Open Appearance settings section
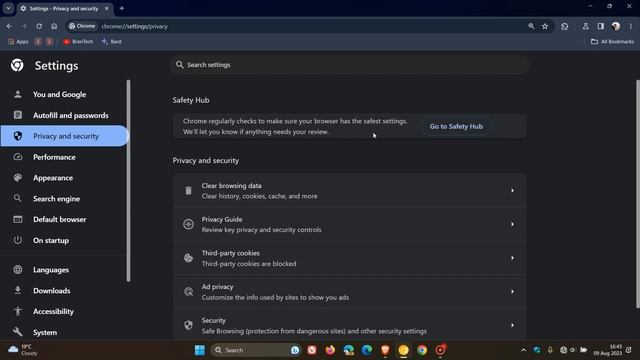Viewport: 640px width, 360px height. pos(53,178)
